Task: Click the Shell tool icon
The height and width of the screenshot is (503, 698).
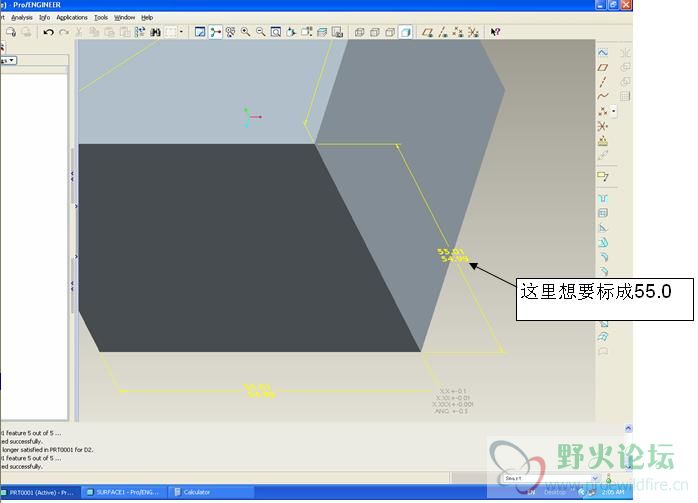Action: pos(603,213)
